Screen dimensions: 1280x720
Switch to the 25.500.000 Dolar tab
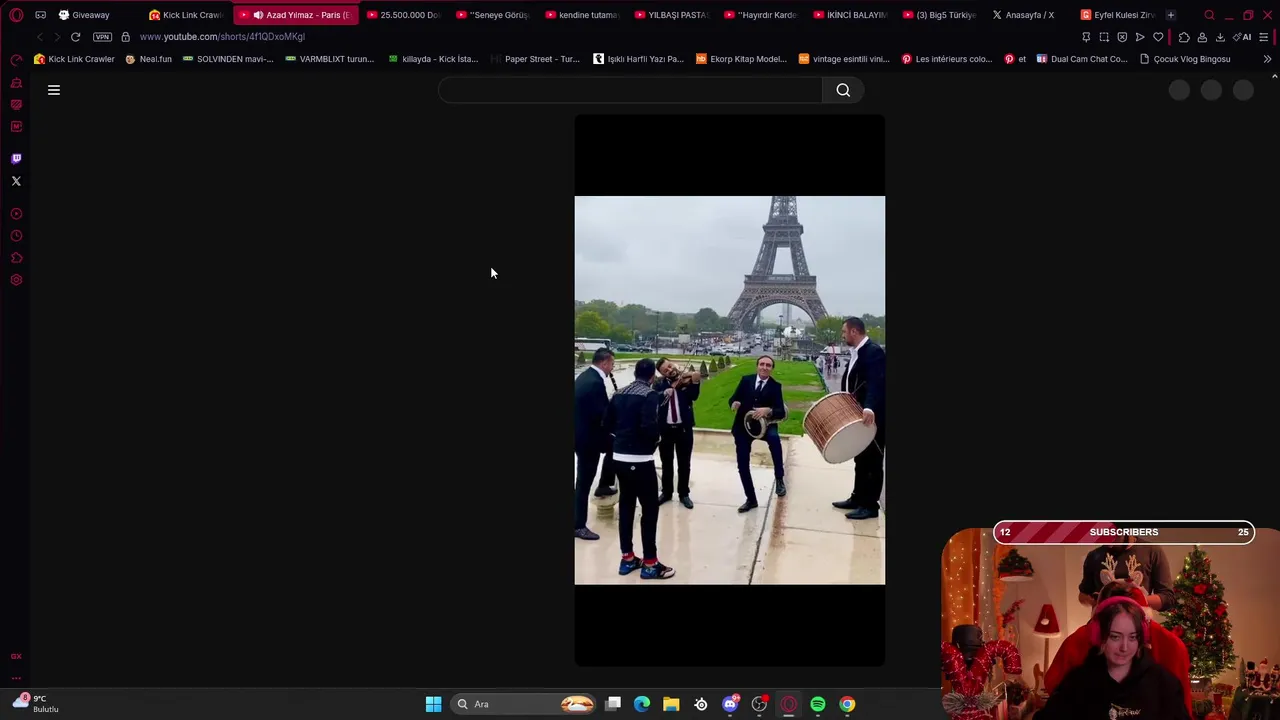pyautogui.click(x=403, y=15)
